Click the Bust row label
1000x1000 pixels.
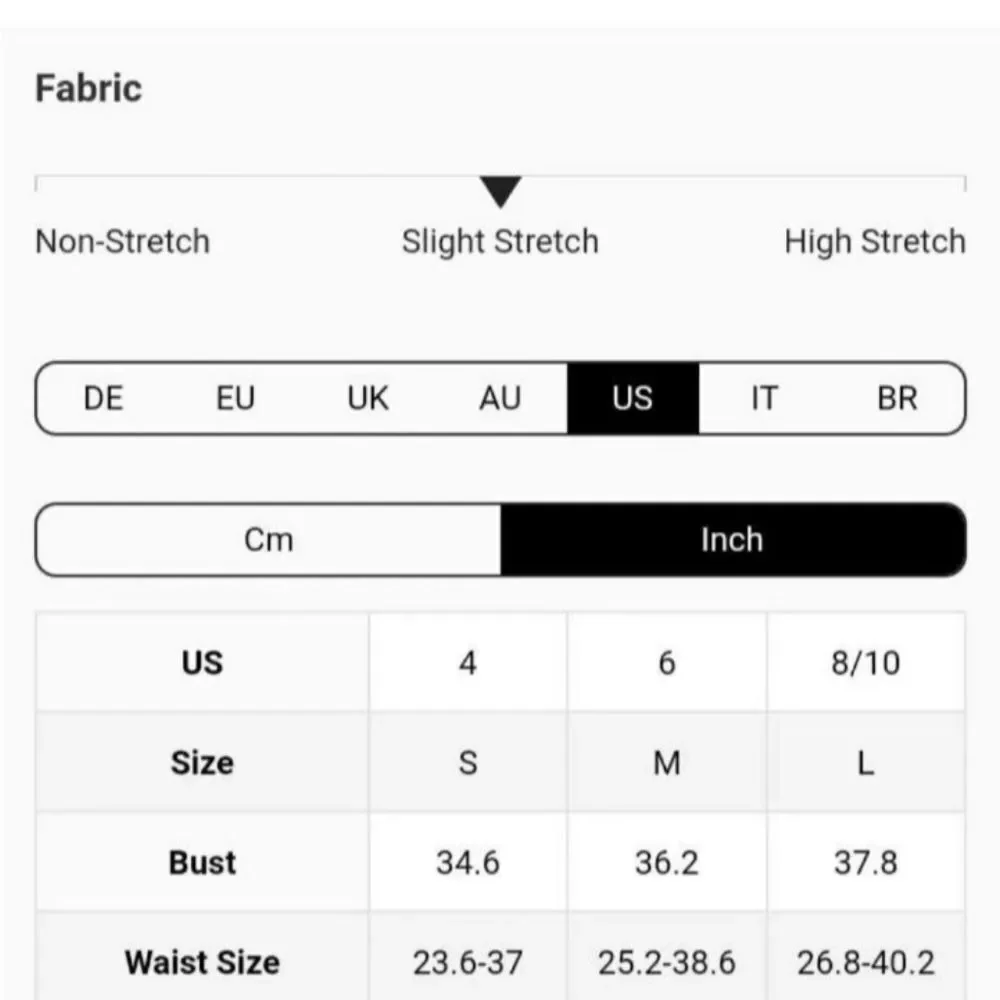pyautogui.click(x=202, y=863)
